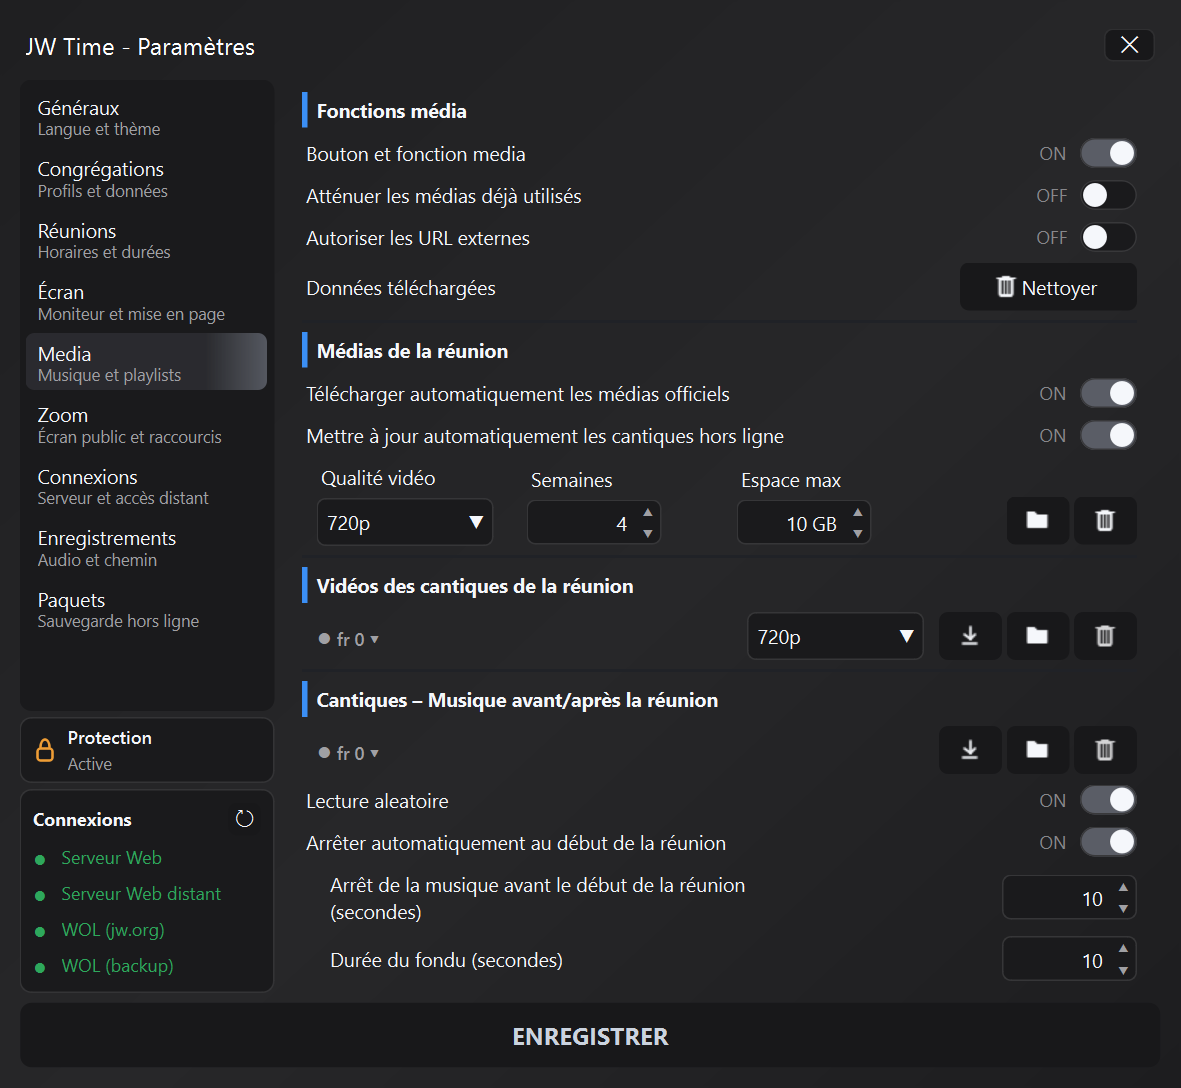Download Cantiques musique avant/après réunion
The width and height of the screenshot is (1181, 1088).
(x=969, y=750)
